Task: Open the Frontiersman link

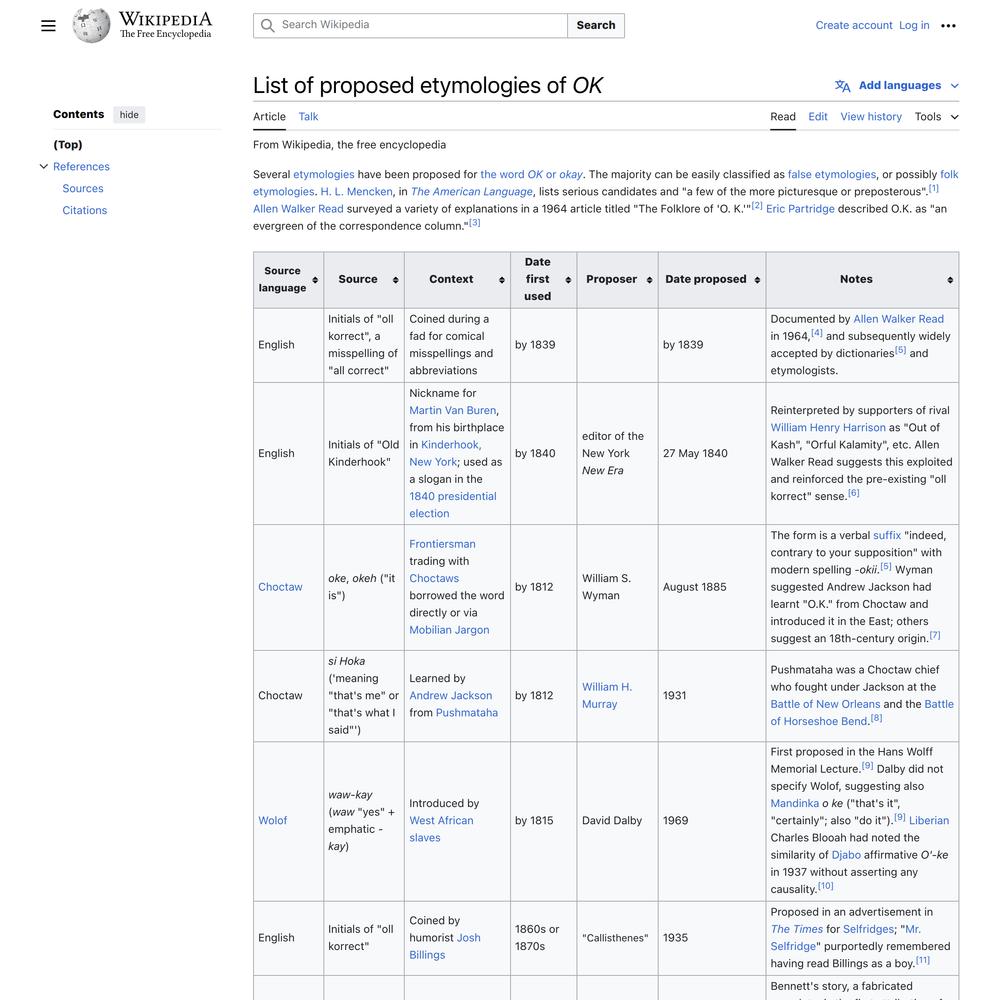Action: coord(442,545)
